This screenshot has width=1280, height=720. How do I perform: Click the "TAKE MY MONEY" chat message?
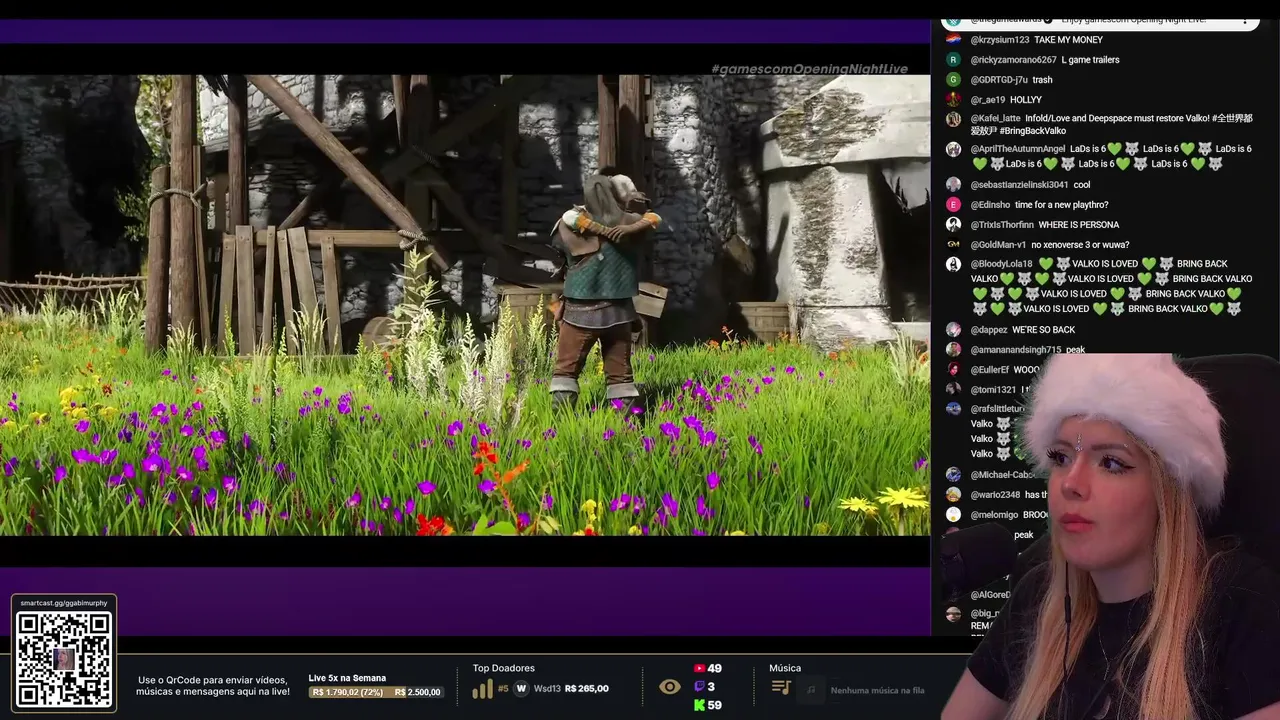pos(1068,40)
